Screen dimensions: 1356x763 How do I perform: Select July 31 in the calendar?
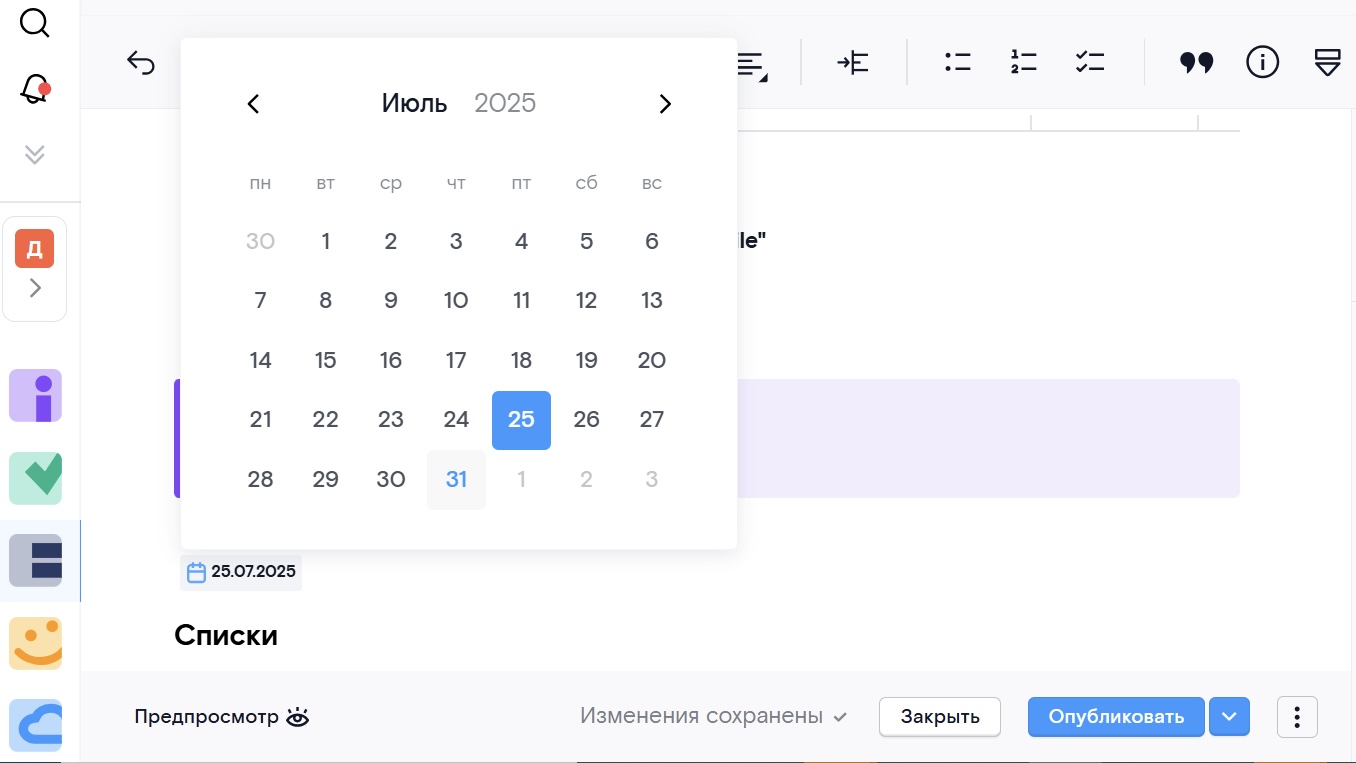(x=456, y=480)
